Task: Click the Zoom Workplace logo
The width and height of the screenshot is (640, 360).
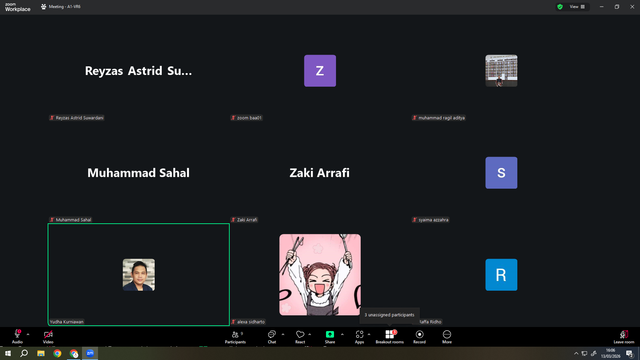Action: [x=18, y=7]
